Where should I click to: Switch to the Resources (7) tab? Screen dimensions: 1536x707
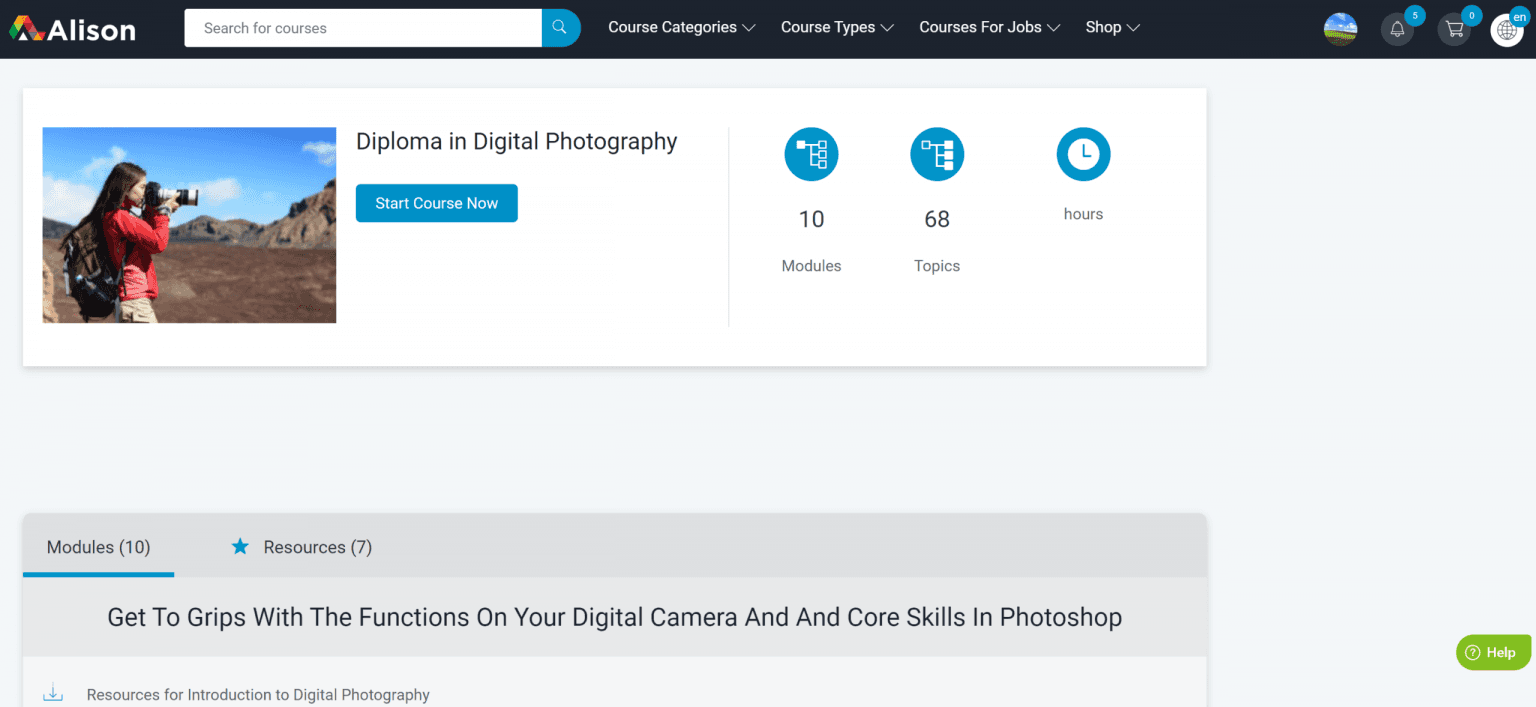[317, 547]
